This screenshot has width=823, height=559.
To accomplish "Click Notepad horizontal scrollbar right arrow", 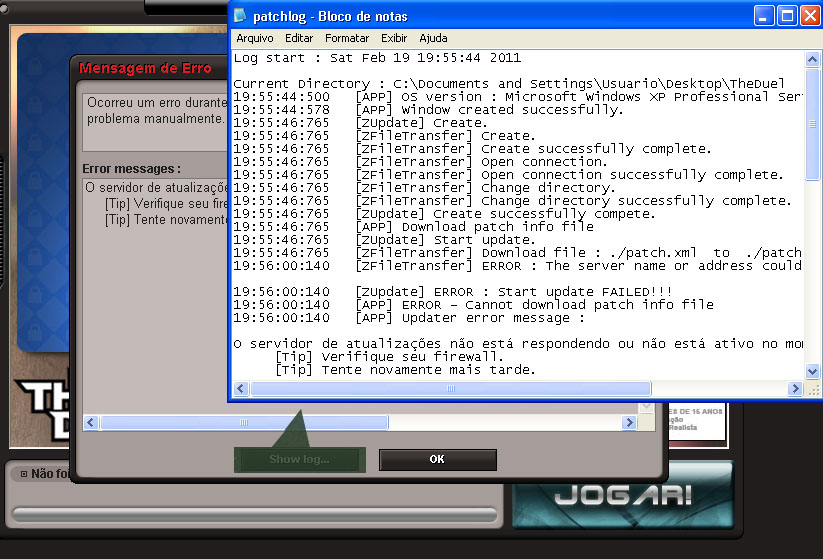I will coord(795,388).
